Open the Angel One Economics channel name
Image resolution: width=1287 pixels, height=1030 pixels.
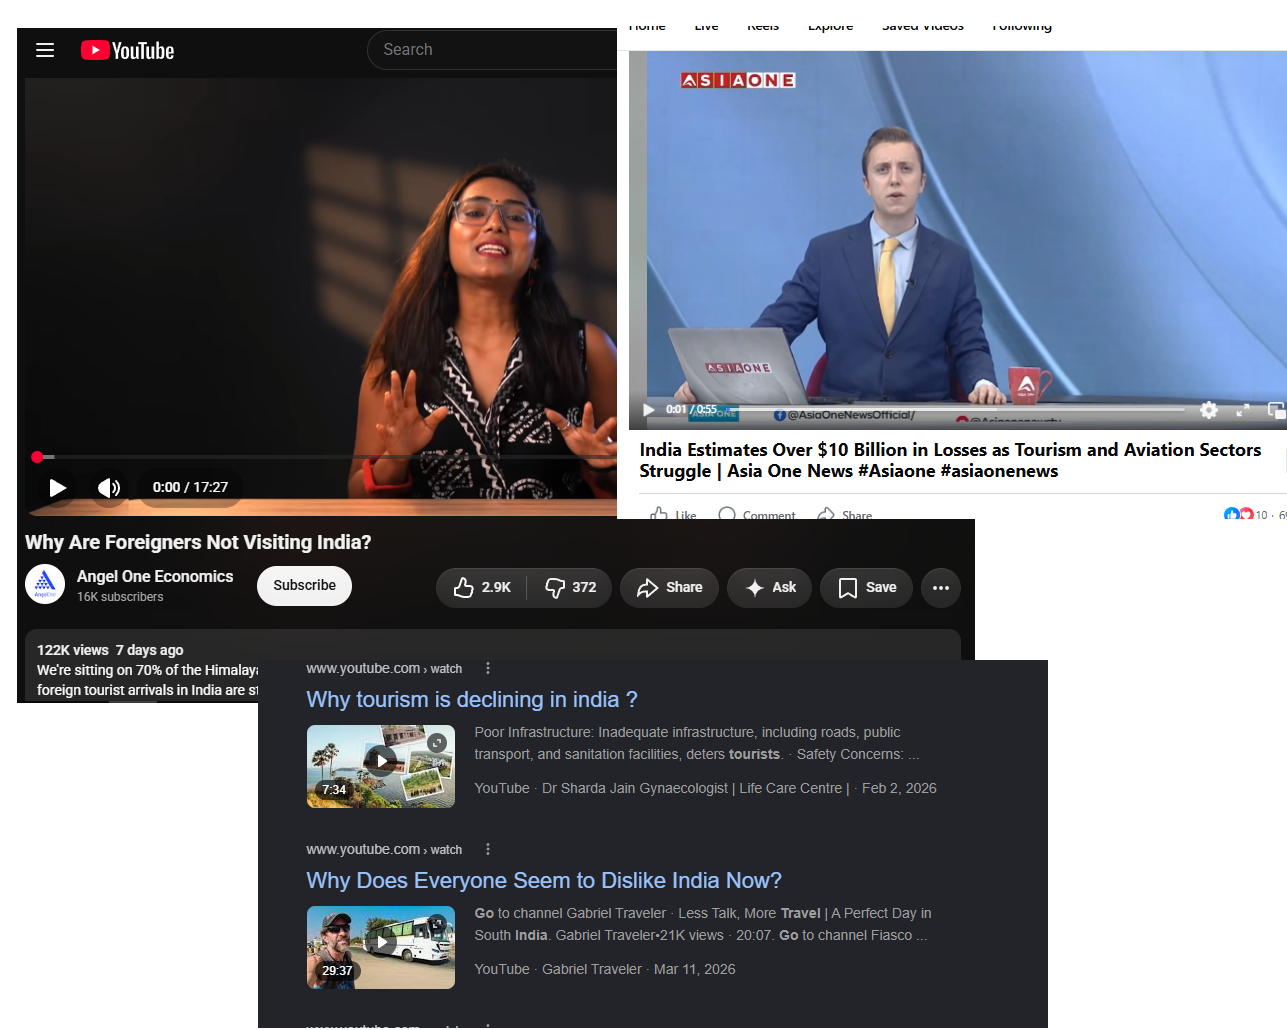pyautogui.click(x=155, y=576)
